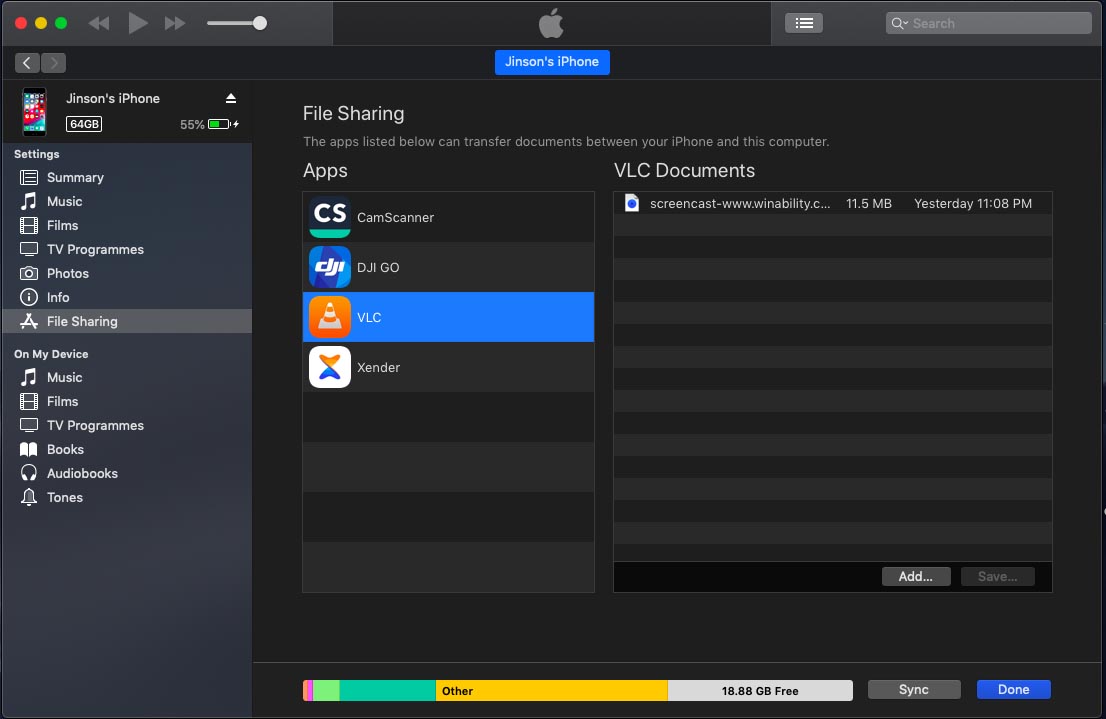Close the window with red button

pyautogui.click(x=21, y=23)
